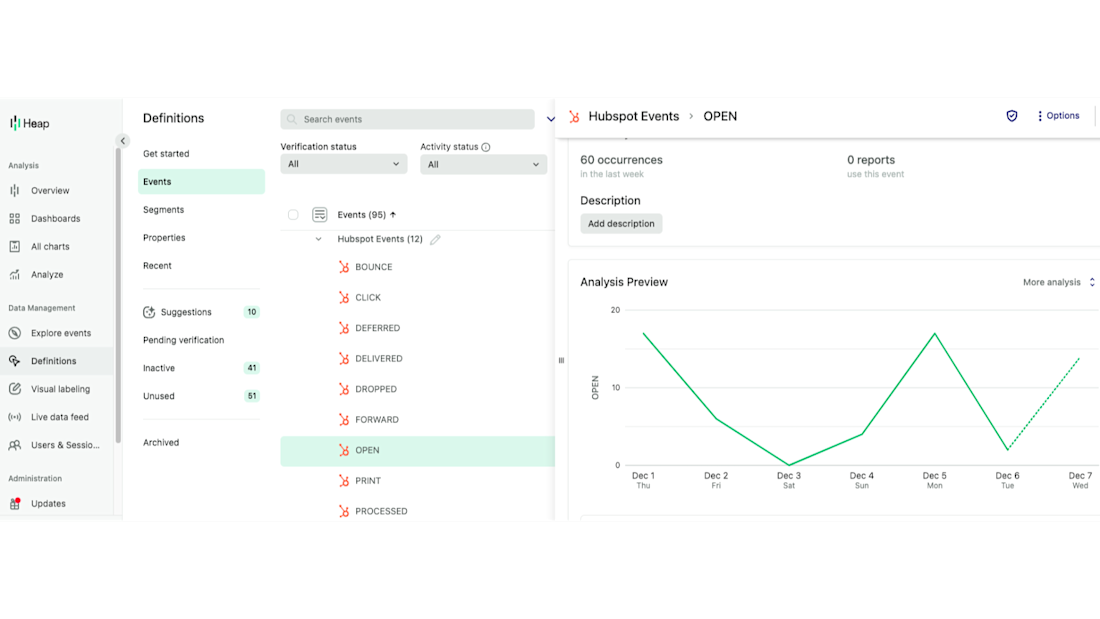Click the Suggestions count badge 10
This screenshot has width=1100, height=619.
(x=251, y=312)
